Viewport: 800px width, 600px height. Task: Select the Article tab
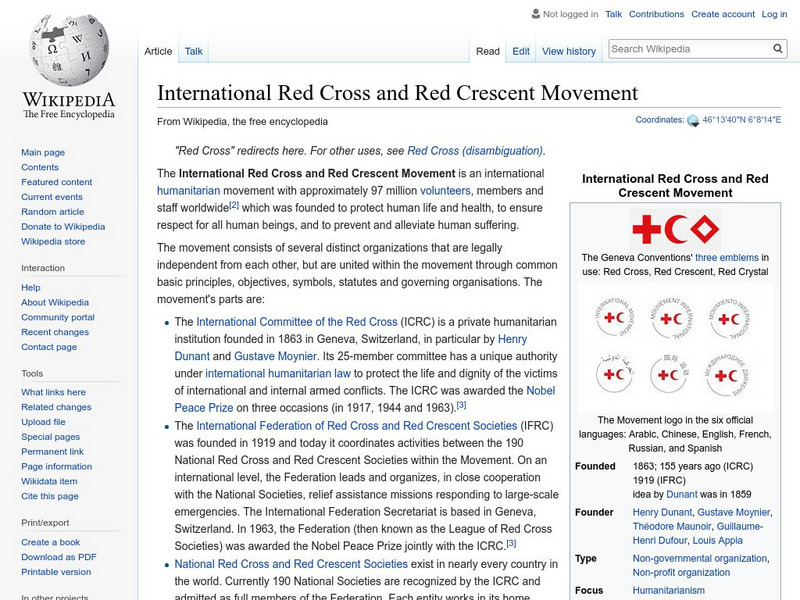pos(158,51)
